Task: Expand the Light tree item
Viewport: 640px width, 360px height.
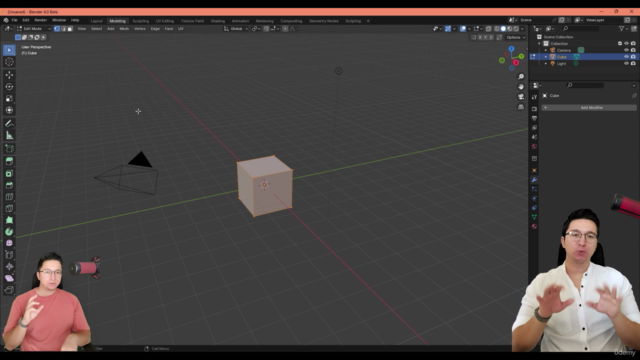Action: [x=546, y=63]
